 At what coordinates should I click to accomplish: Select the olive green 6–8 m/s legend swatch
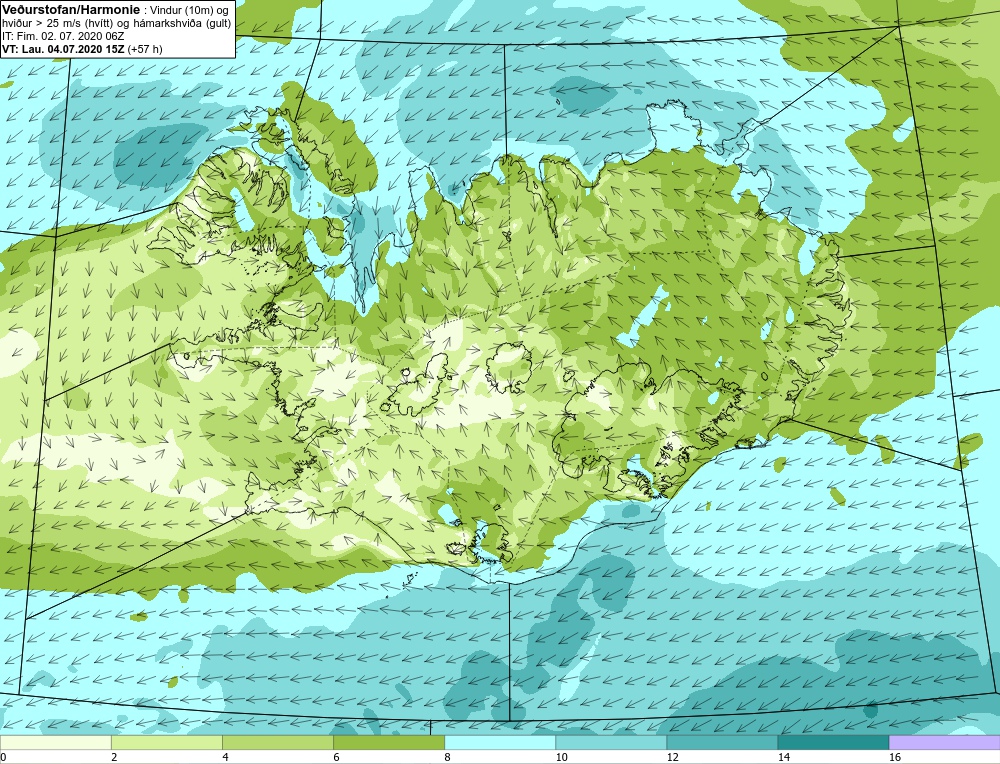click(388, 742)
